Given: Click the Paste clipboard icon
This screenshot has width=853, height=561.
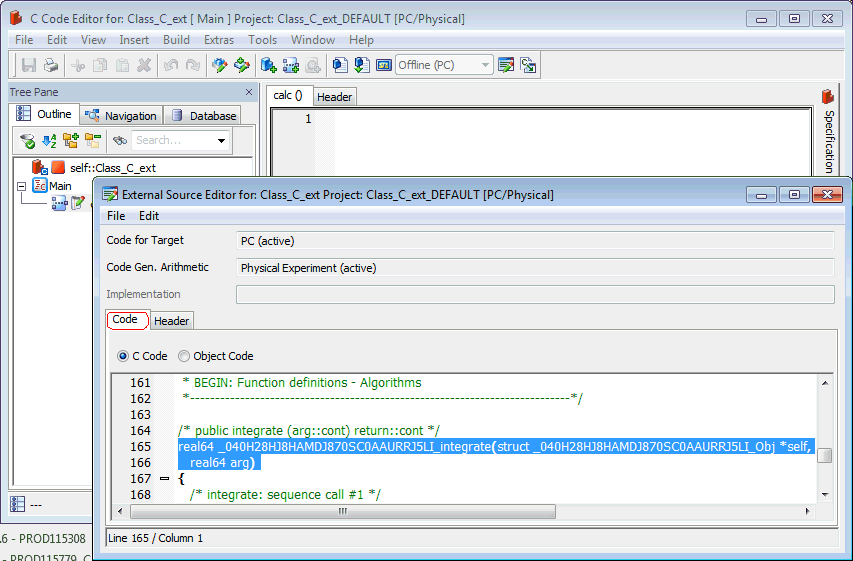Looking at the screenshot, I should (122, 66).
